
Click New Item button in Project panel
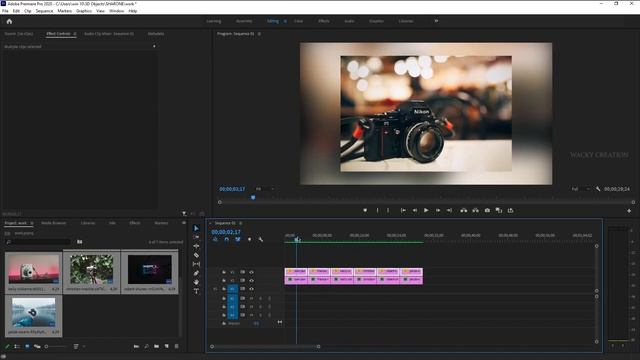pos(167,347)
